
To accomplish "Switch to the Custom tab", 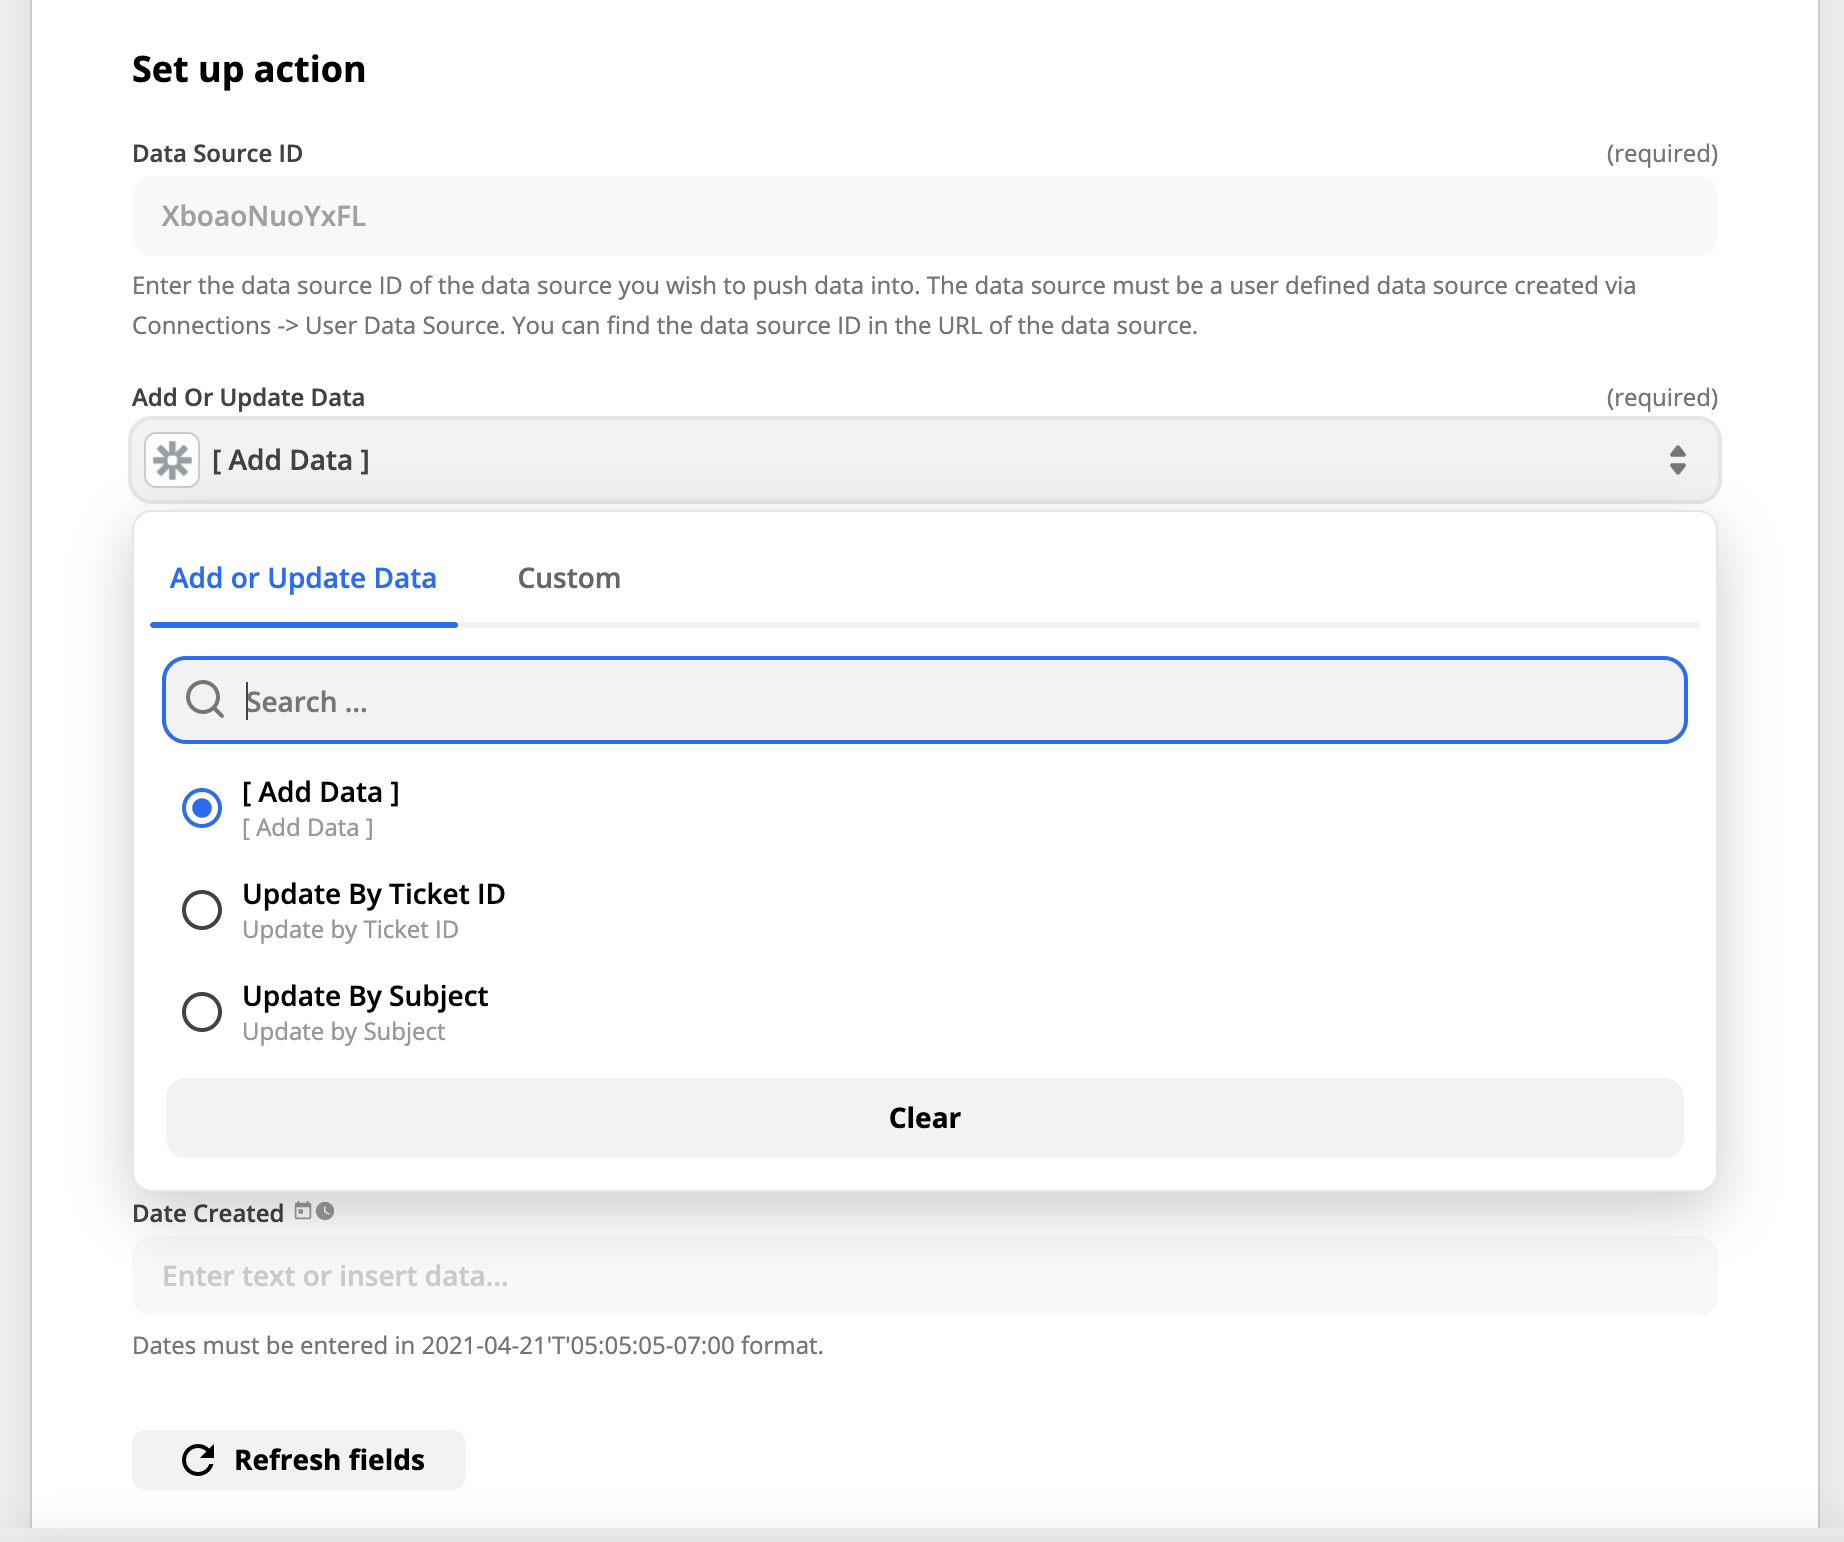I will click(x=569, y=579).
